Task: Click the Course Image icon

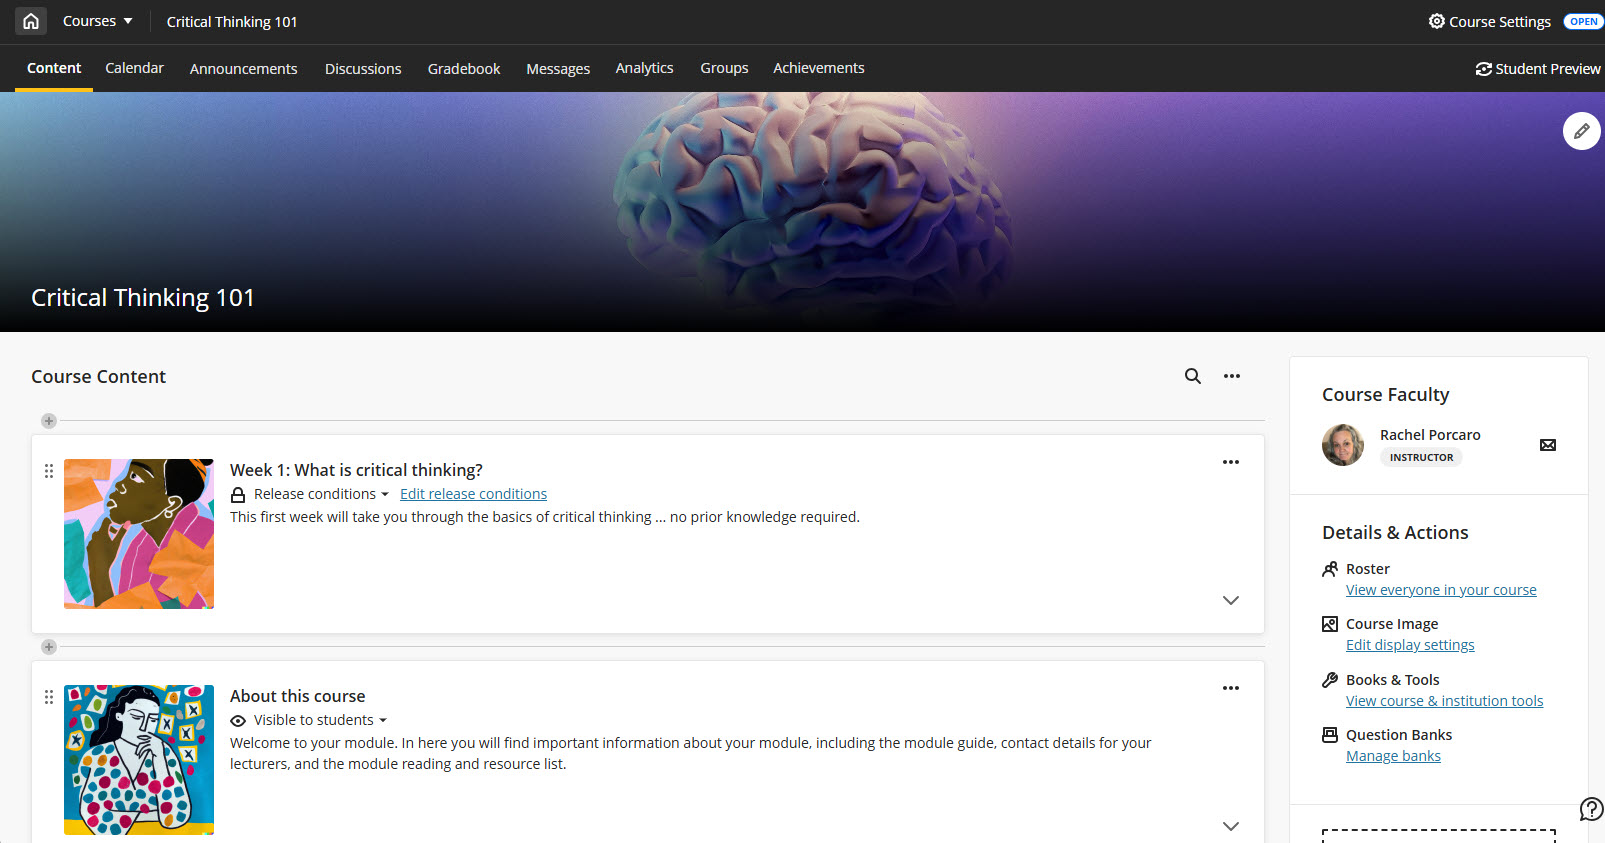Action: coord(1330,624)
